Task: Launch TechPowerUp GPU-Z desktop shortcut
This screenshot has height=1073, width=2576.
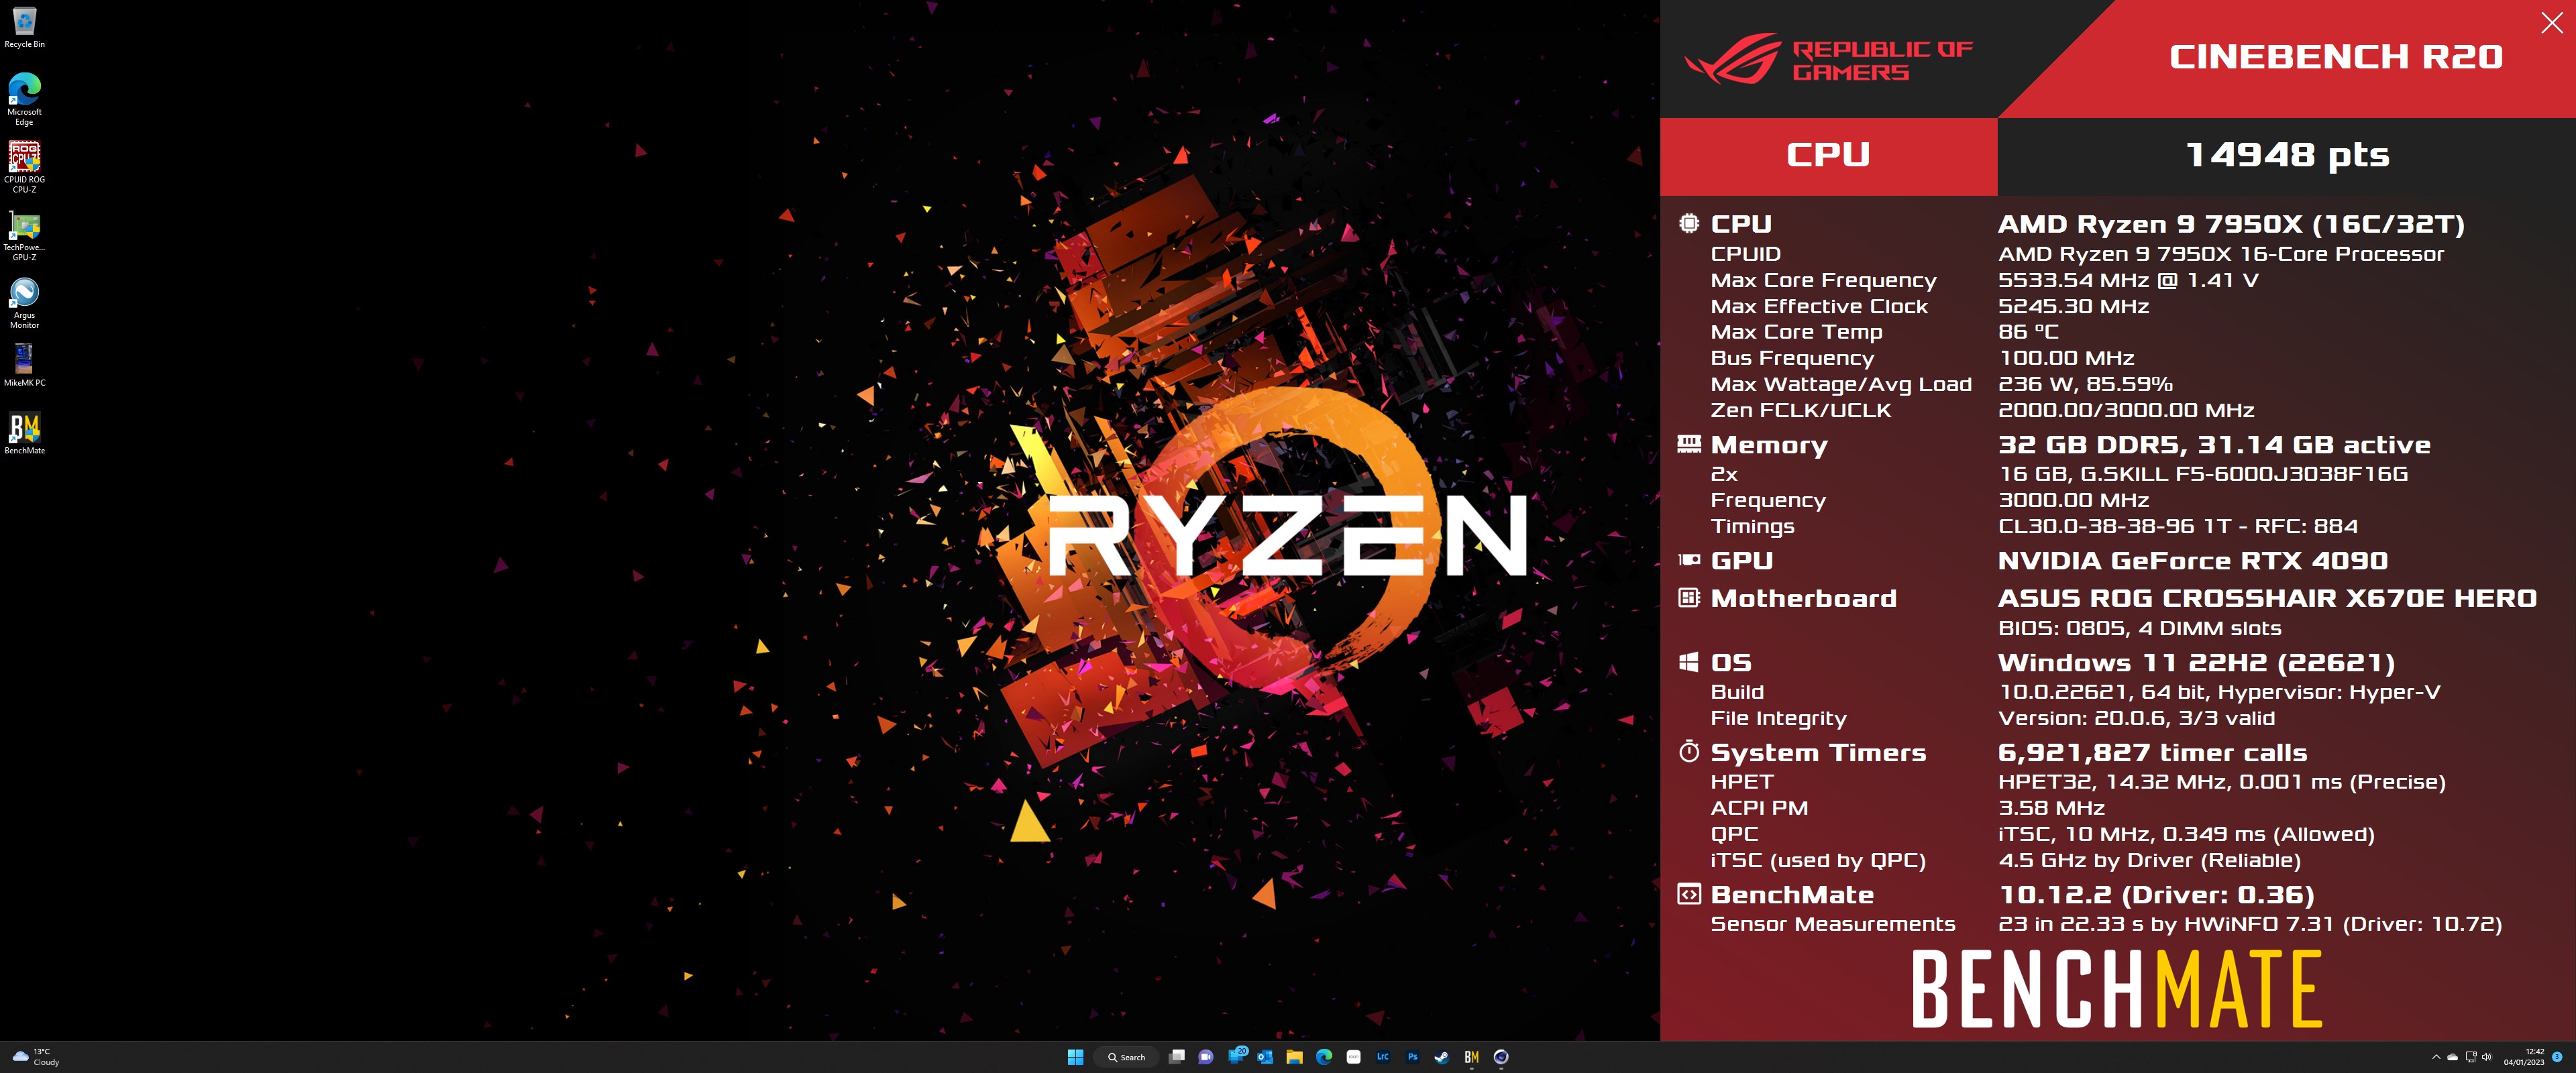Action: pyautogui.click(x=24, y=235)
